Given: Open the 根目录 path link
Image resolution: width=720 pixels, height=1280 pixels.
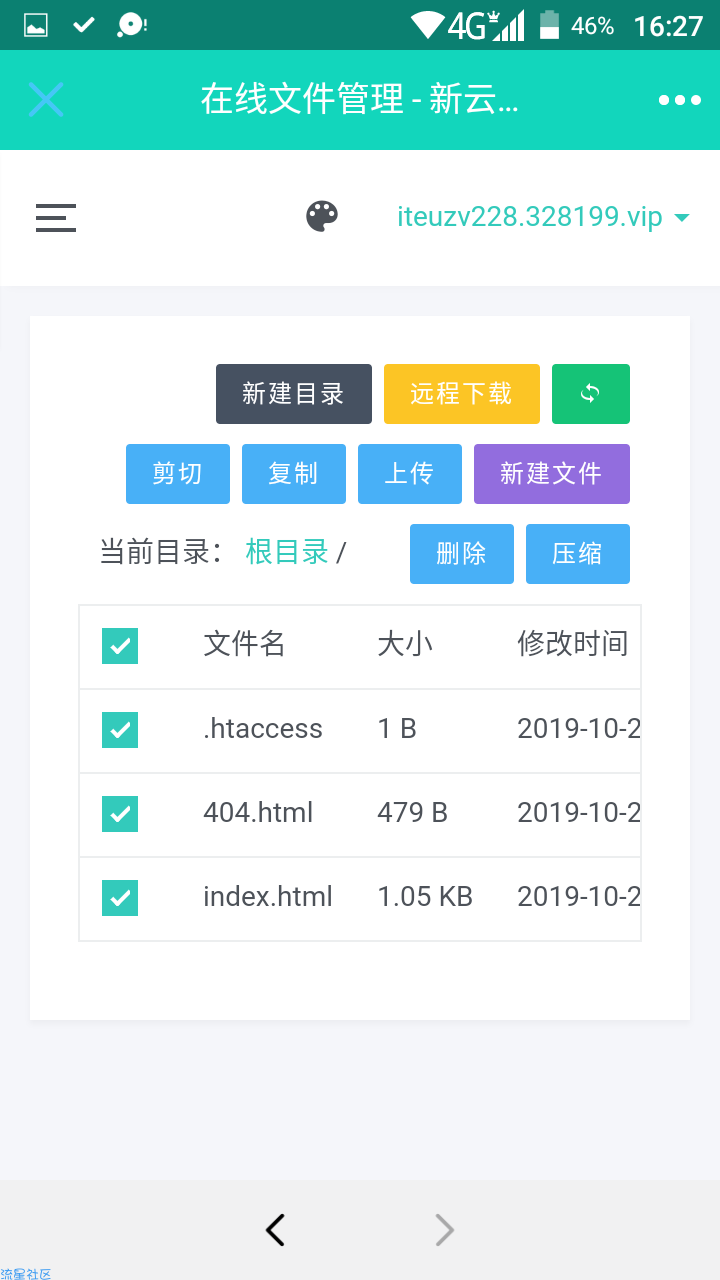Looking at the screenshot, I should [287, 552].
